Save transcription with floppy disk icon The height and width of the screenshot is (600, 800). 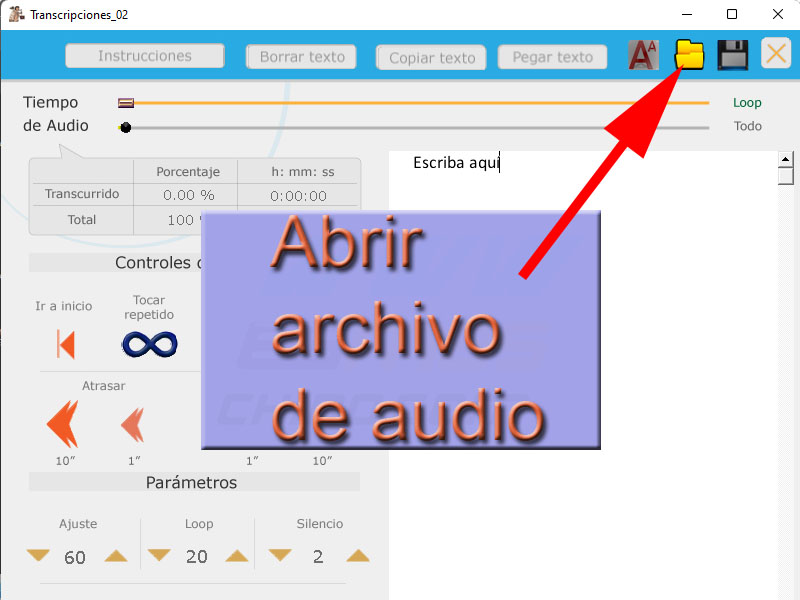[x=733, y=55]
